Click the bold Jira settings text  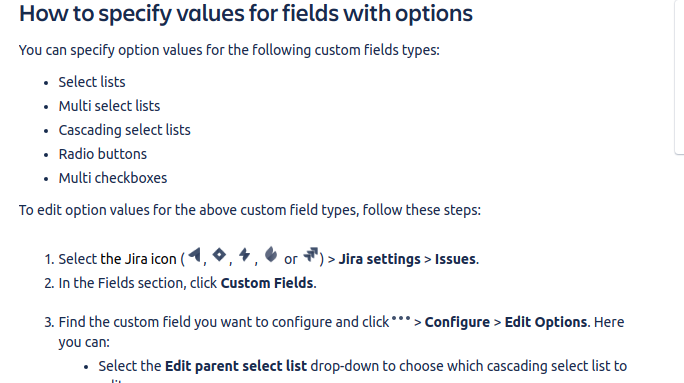380,259
